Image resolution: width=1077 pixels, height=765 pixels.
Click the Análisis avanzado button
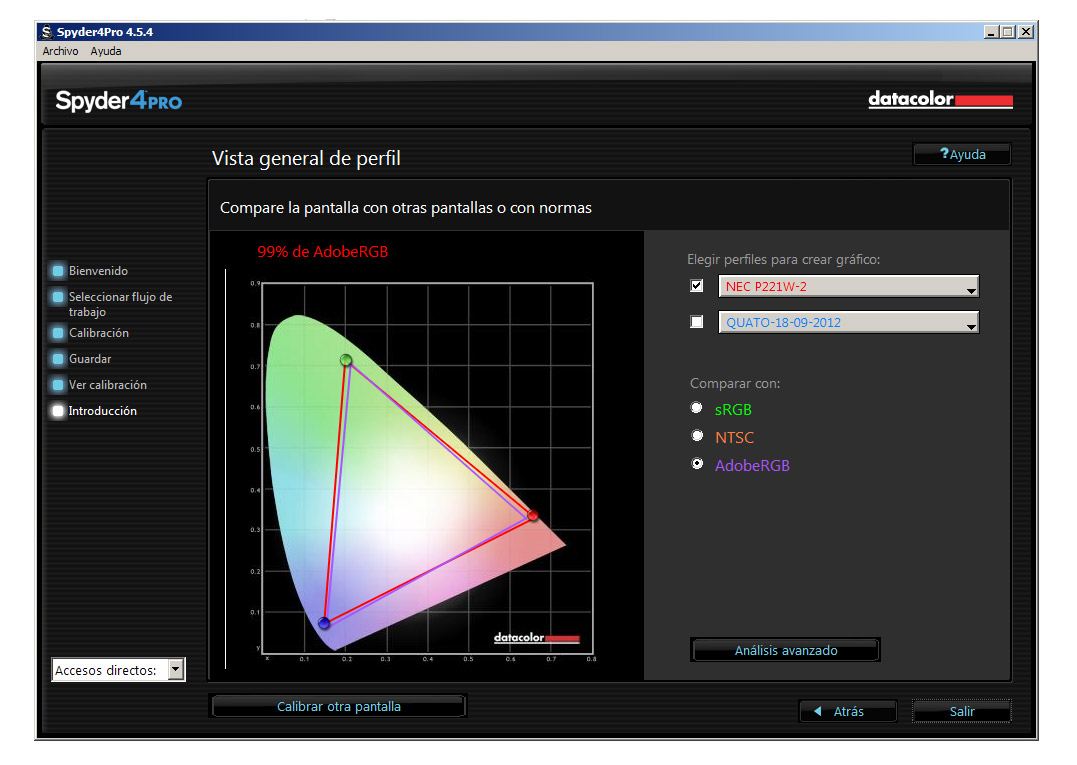(x=785, y=650)
